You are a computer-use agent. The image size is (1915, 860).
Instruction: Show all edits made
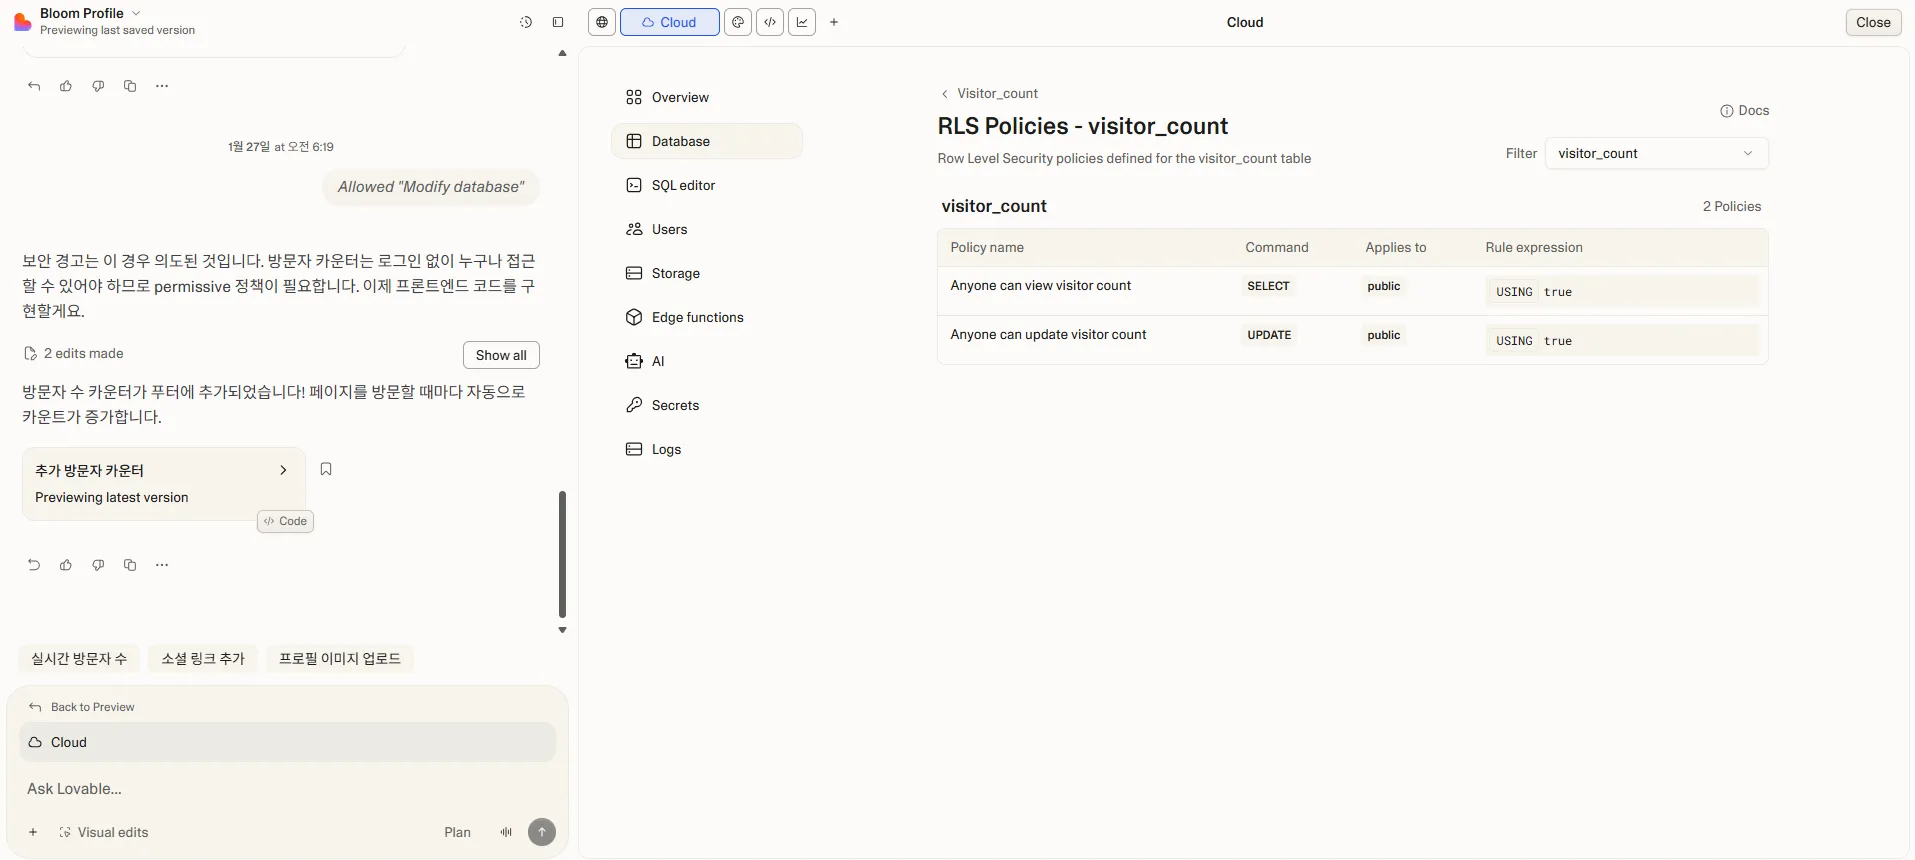click(x=501, y=355)
